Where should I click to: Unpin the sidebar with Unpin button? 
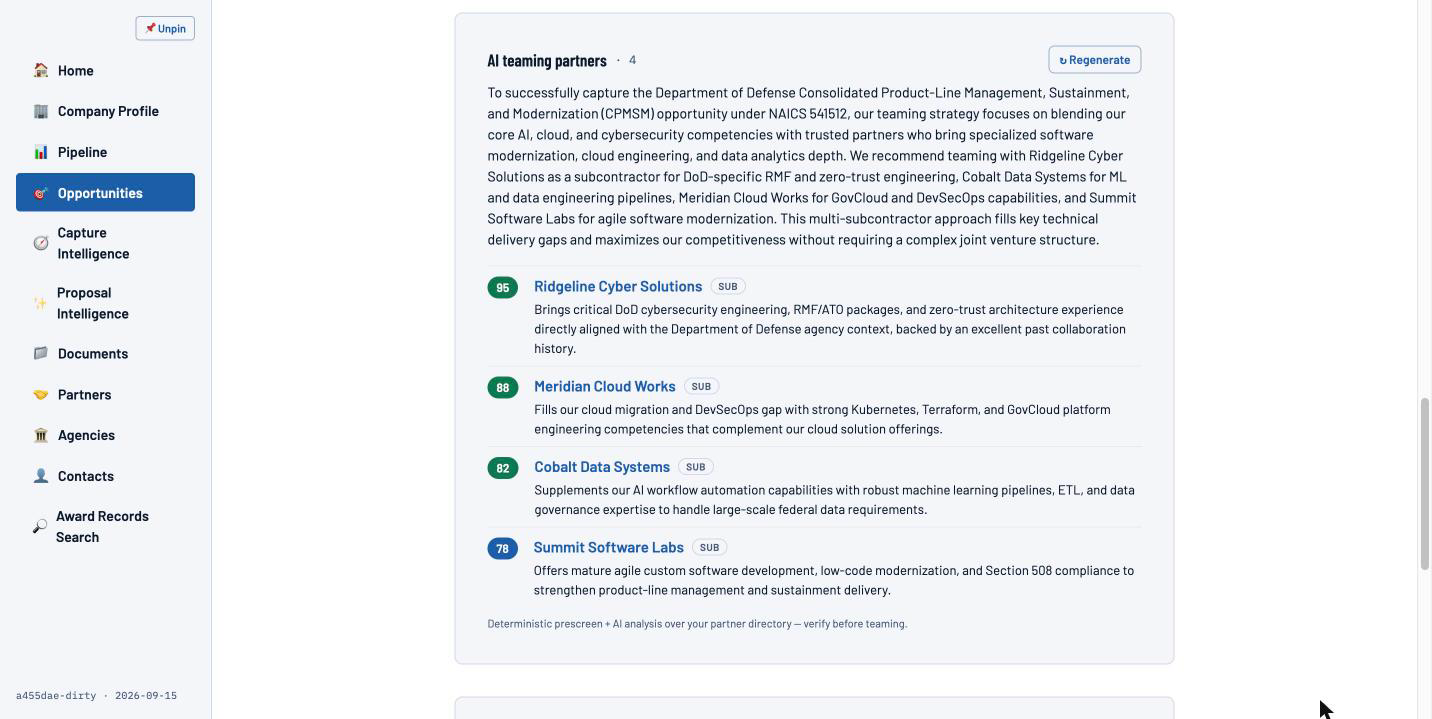coord(165,28)
